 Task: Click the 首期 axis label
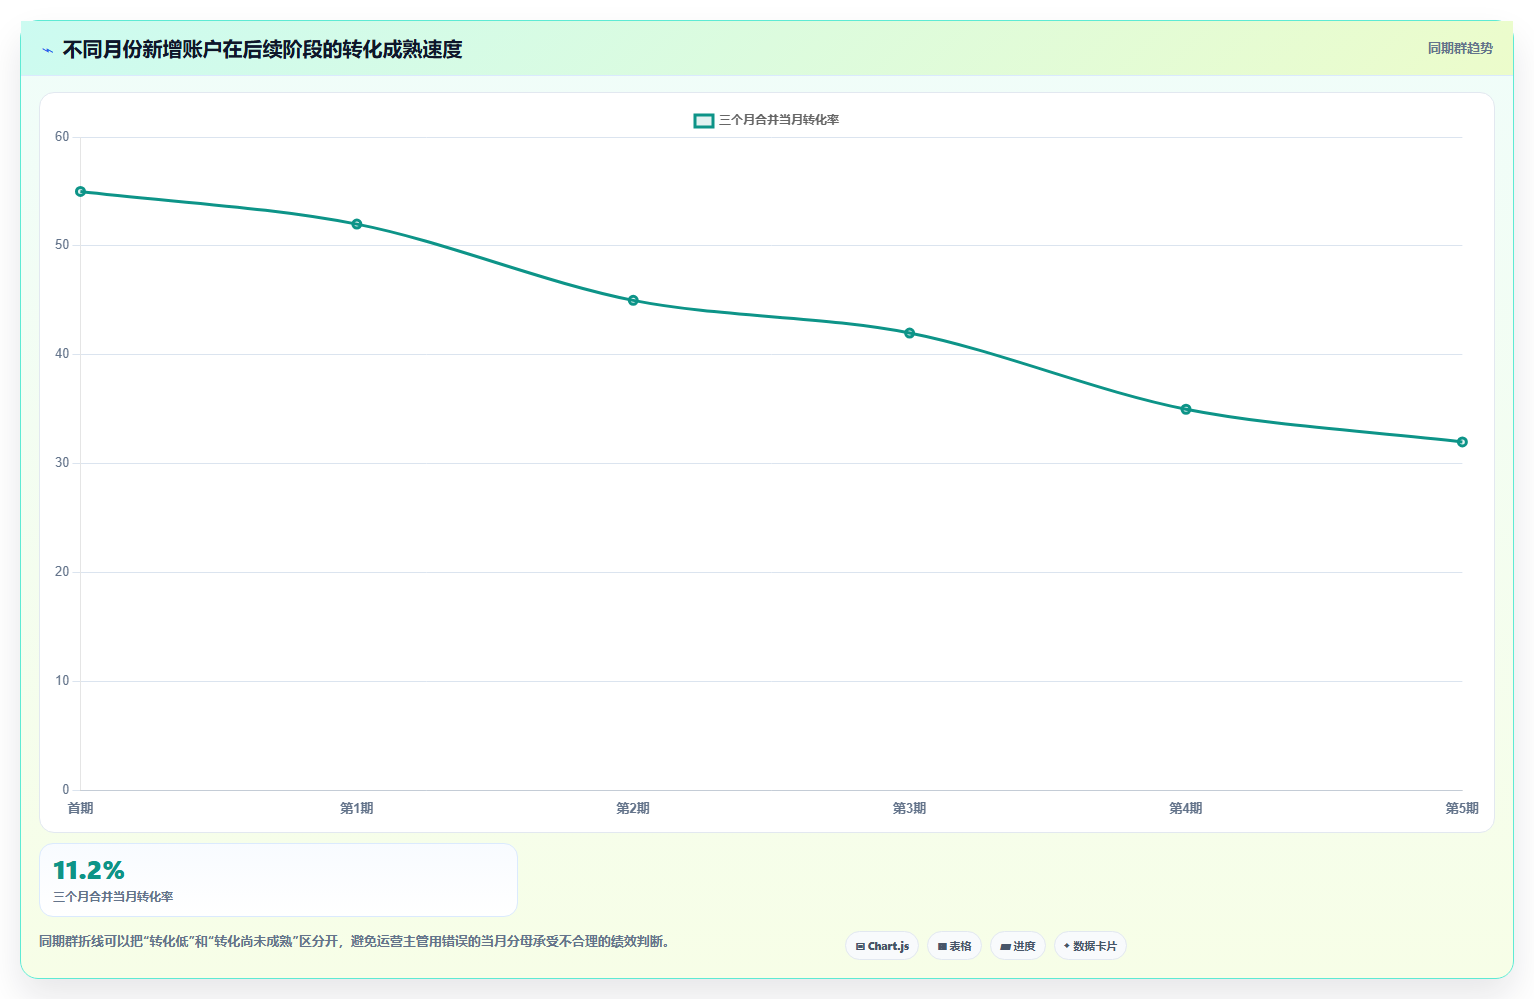80,808
